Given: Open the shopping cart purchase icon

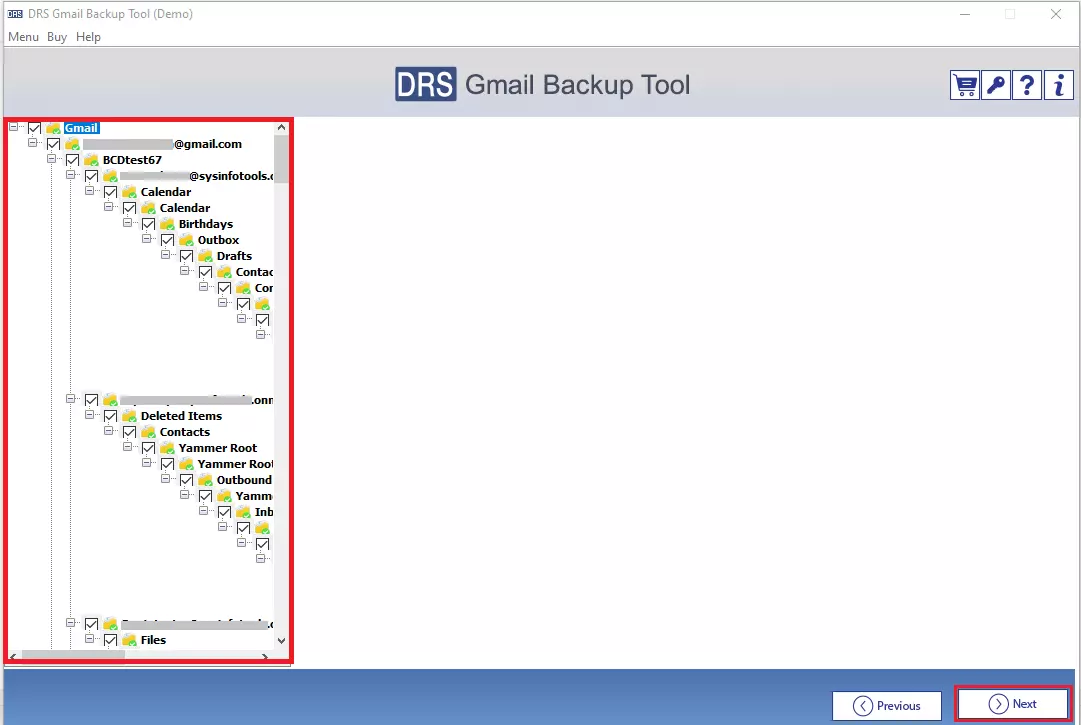Looking at the screenshot, I should (x=964, y=85).
